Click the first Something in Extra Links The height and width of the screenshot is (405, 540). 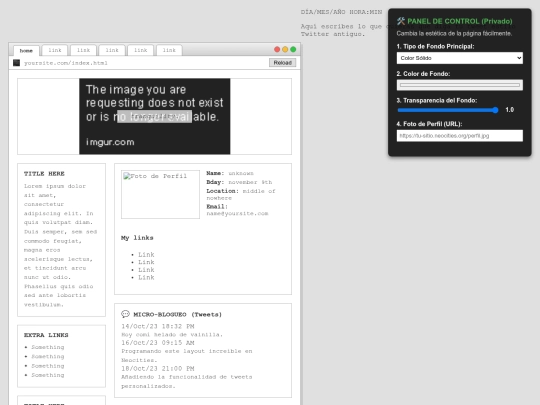click(48, 347)
